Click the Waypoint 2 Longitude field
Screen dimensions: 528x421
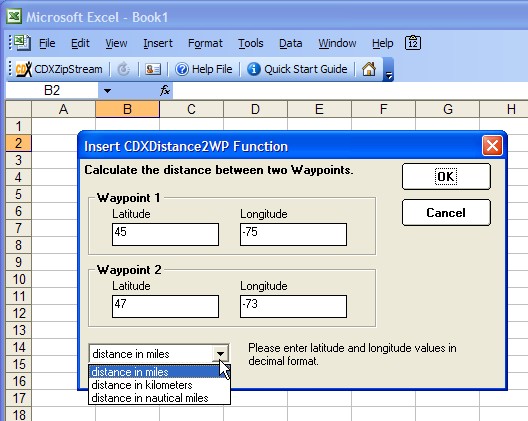click(293, 306)
